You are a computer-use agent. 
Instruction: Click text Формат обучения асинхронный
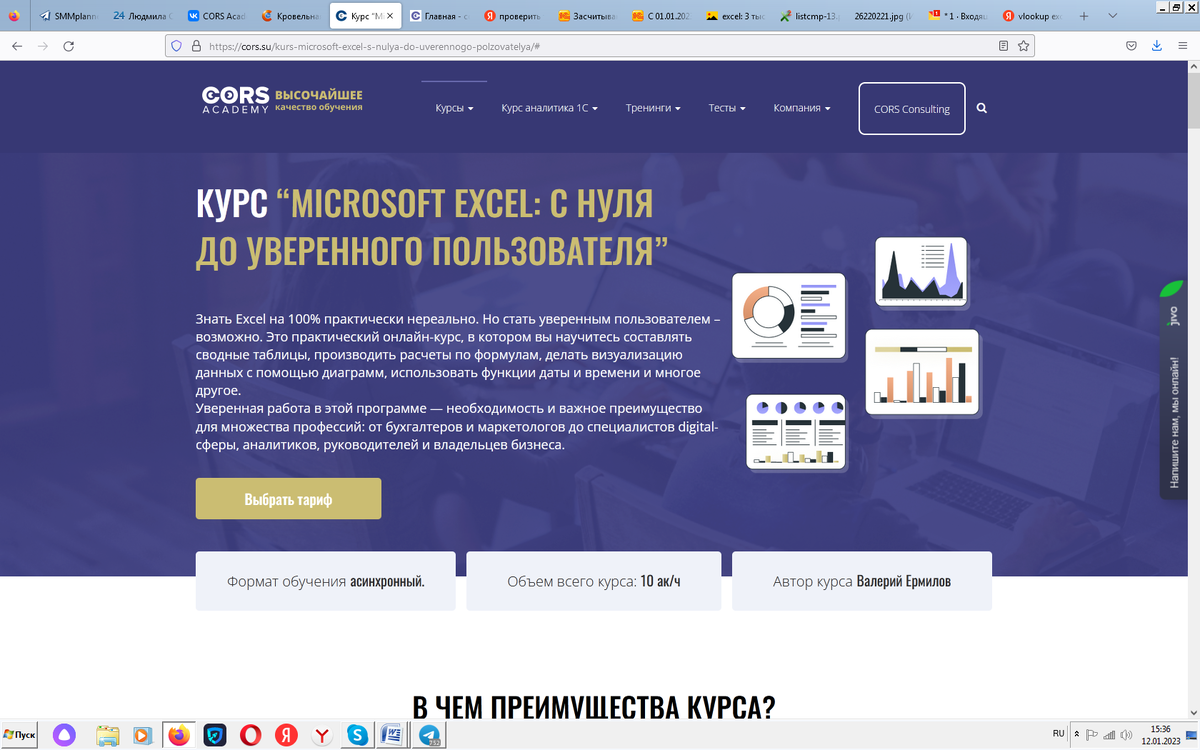coord(326,581)
